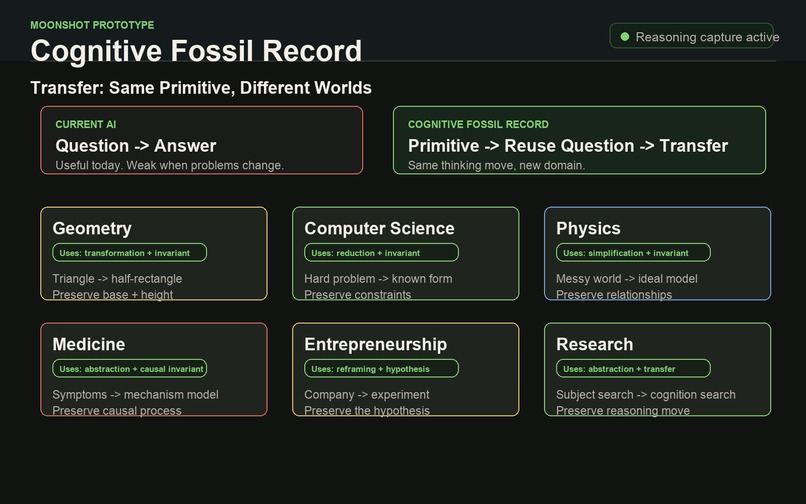The image size is (806, 504).
Task: Click the Physics card heading
Action: click(588, 228)
